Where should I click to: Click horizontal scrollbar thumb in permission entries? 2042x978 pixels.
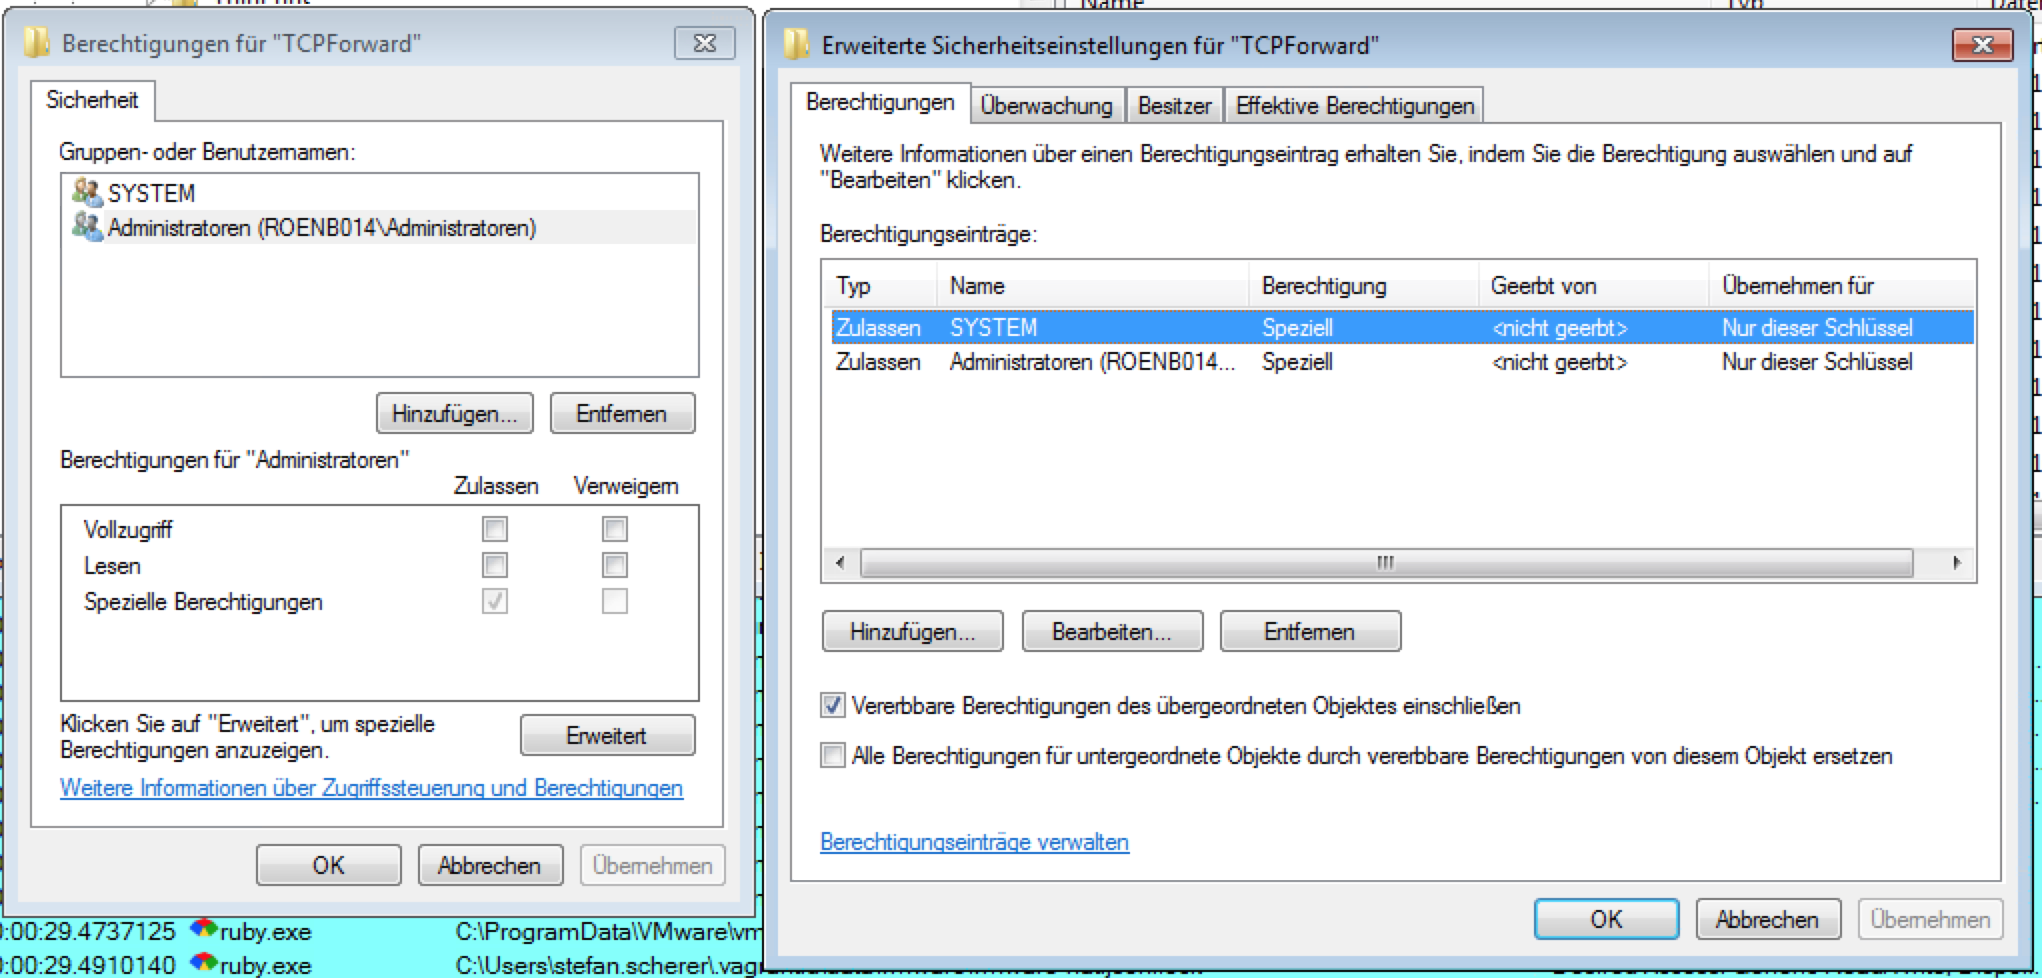click(1386, 562)
